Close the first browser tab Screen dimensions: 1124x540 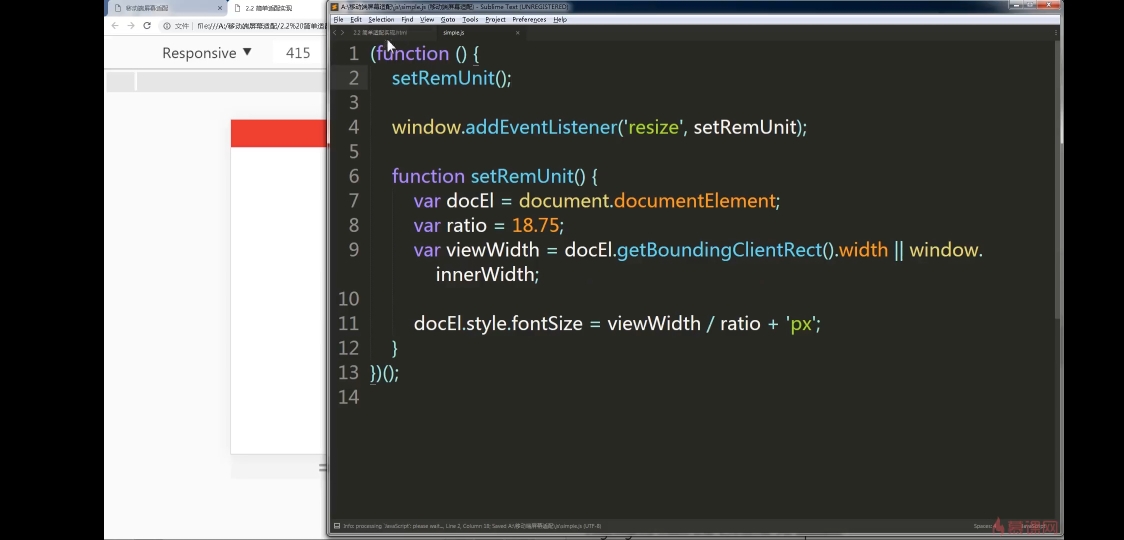(220, 8)
